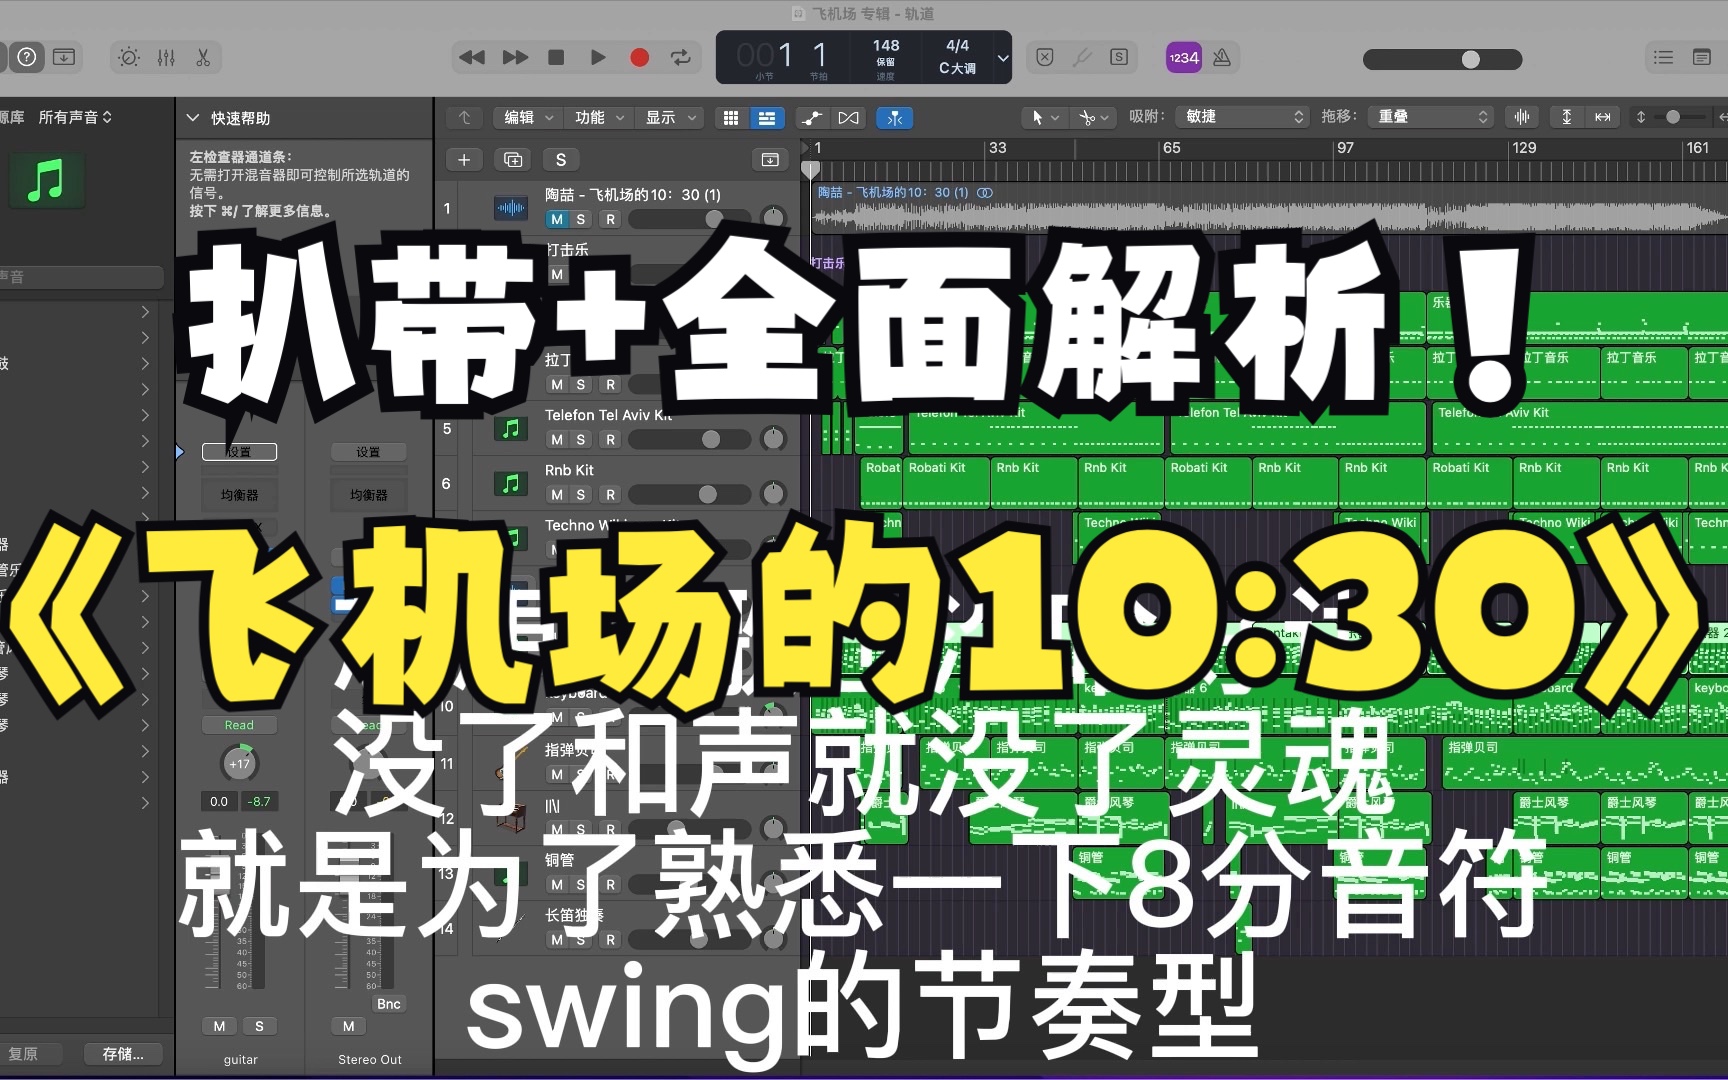Click the 4/4 time signature in the LCD
This screenshot has height=1080, width=1728.
click(x=957, y=46)
